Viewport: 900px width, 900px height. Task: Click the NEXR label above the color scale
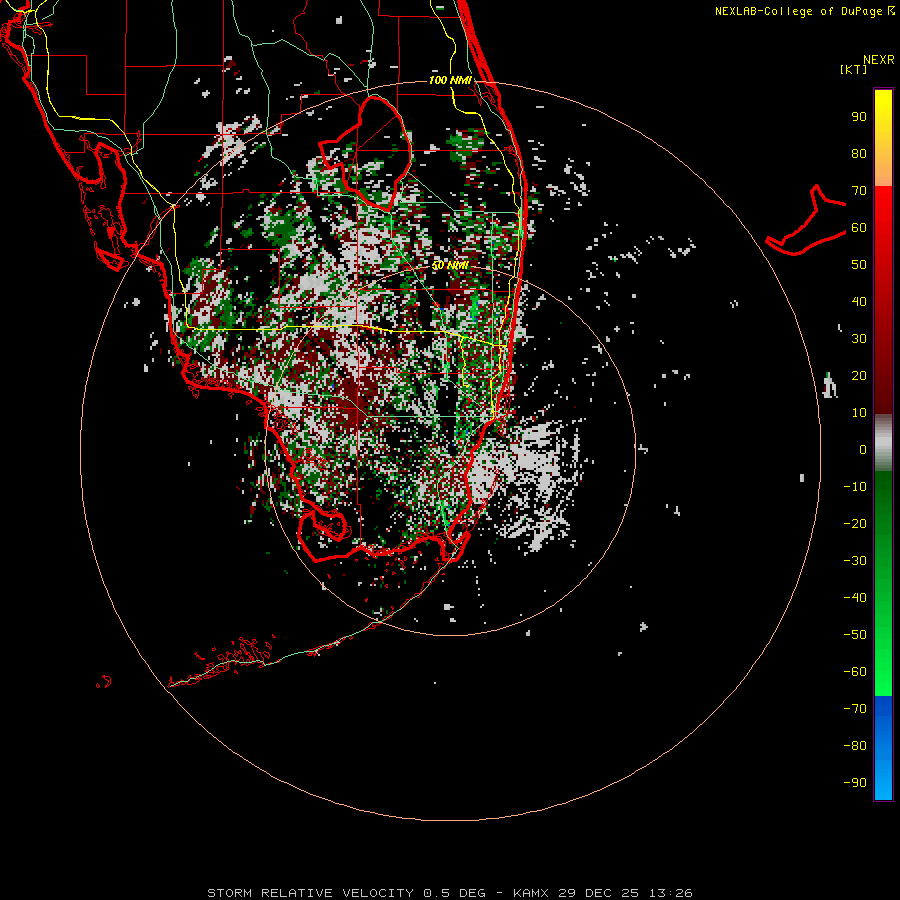(x=878, y=60)
